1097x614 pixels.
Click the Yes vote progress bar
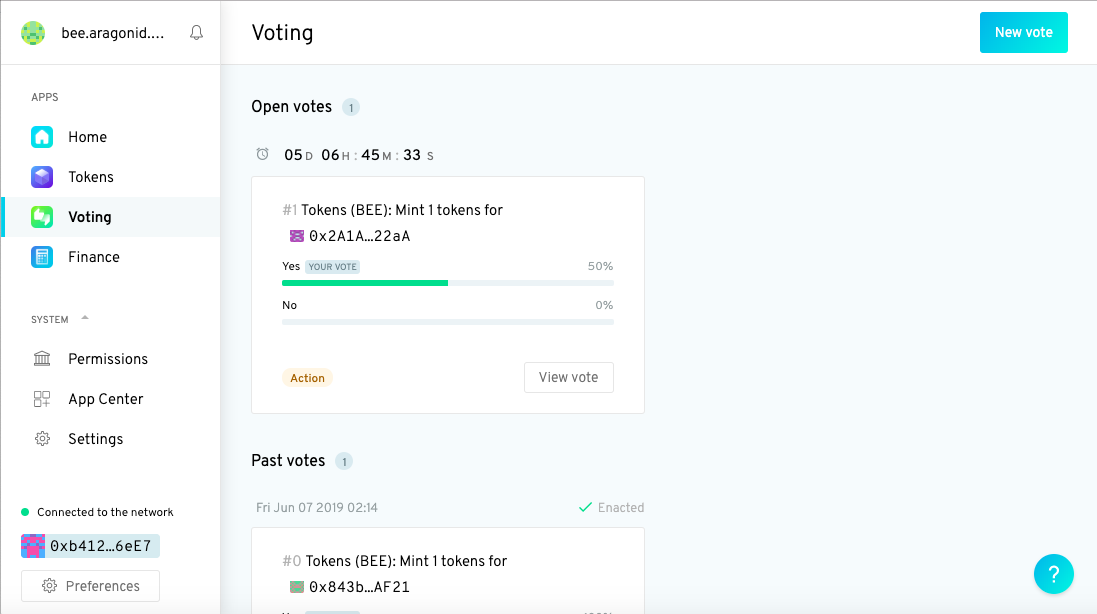tap(448, 283)
